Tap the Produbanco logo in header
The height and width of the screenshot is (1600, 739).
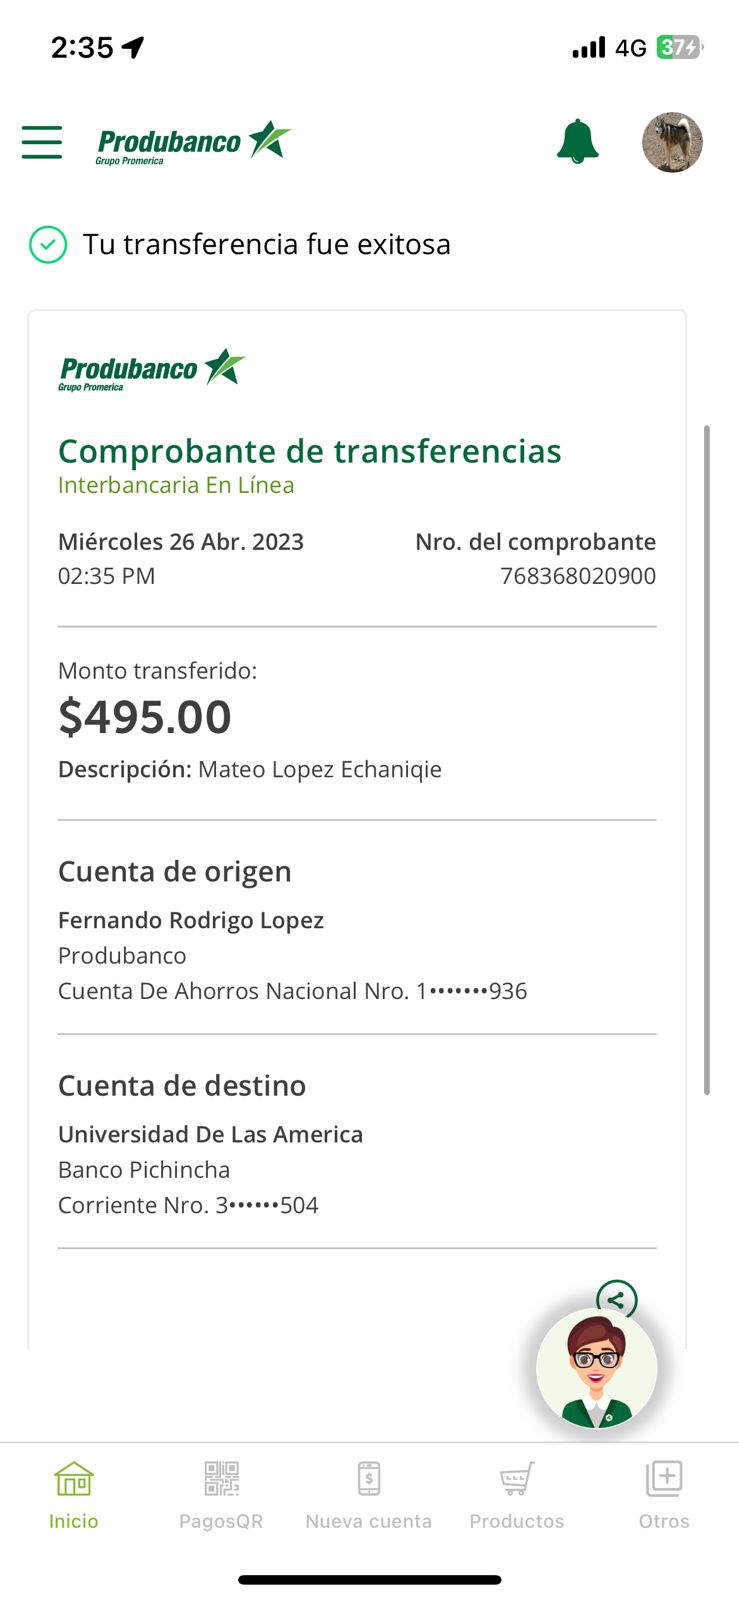pos(193,142)
